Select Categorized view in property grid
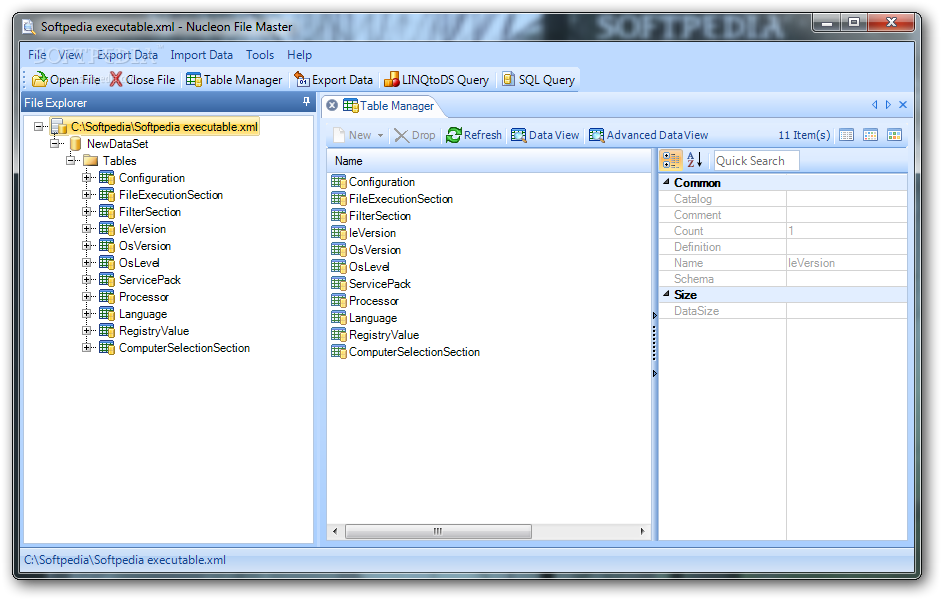 [x=671, y=160]
